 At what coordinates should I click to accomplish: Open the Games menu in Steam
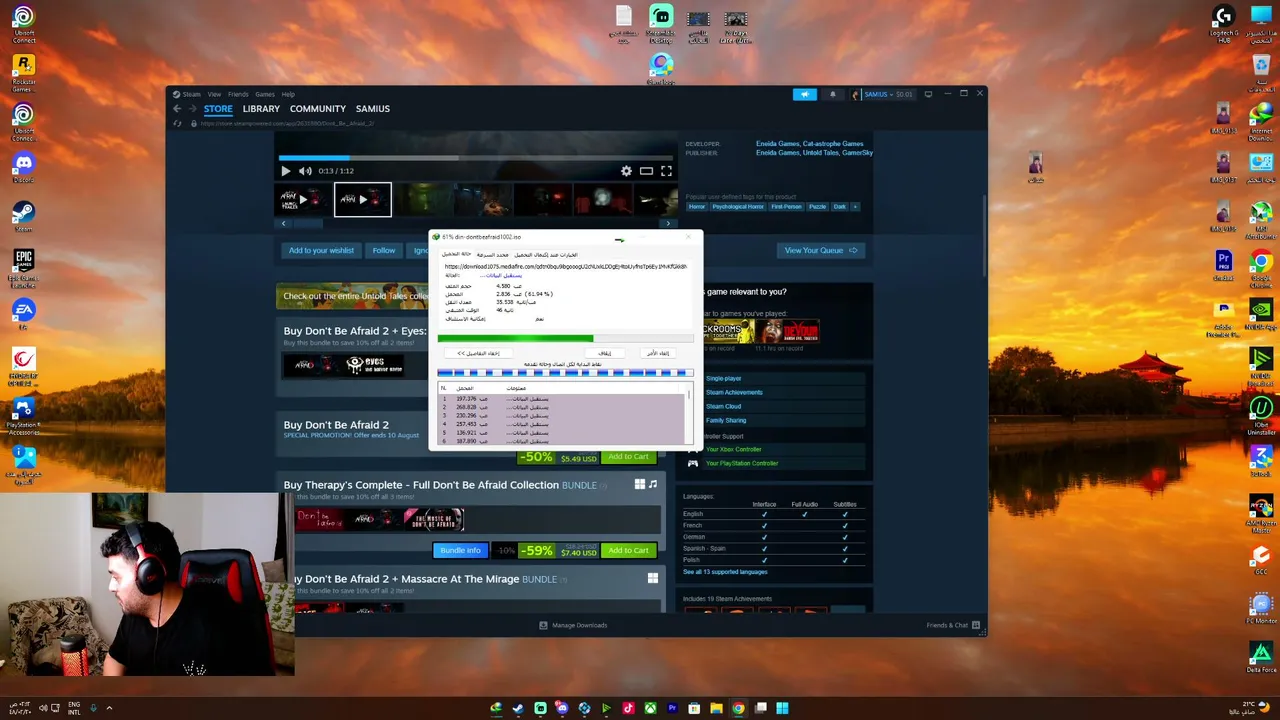pyautogui.click(x=265, y=94)
